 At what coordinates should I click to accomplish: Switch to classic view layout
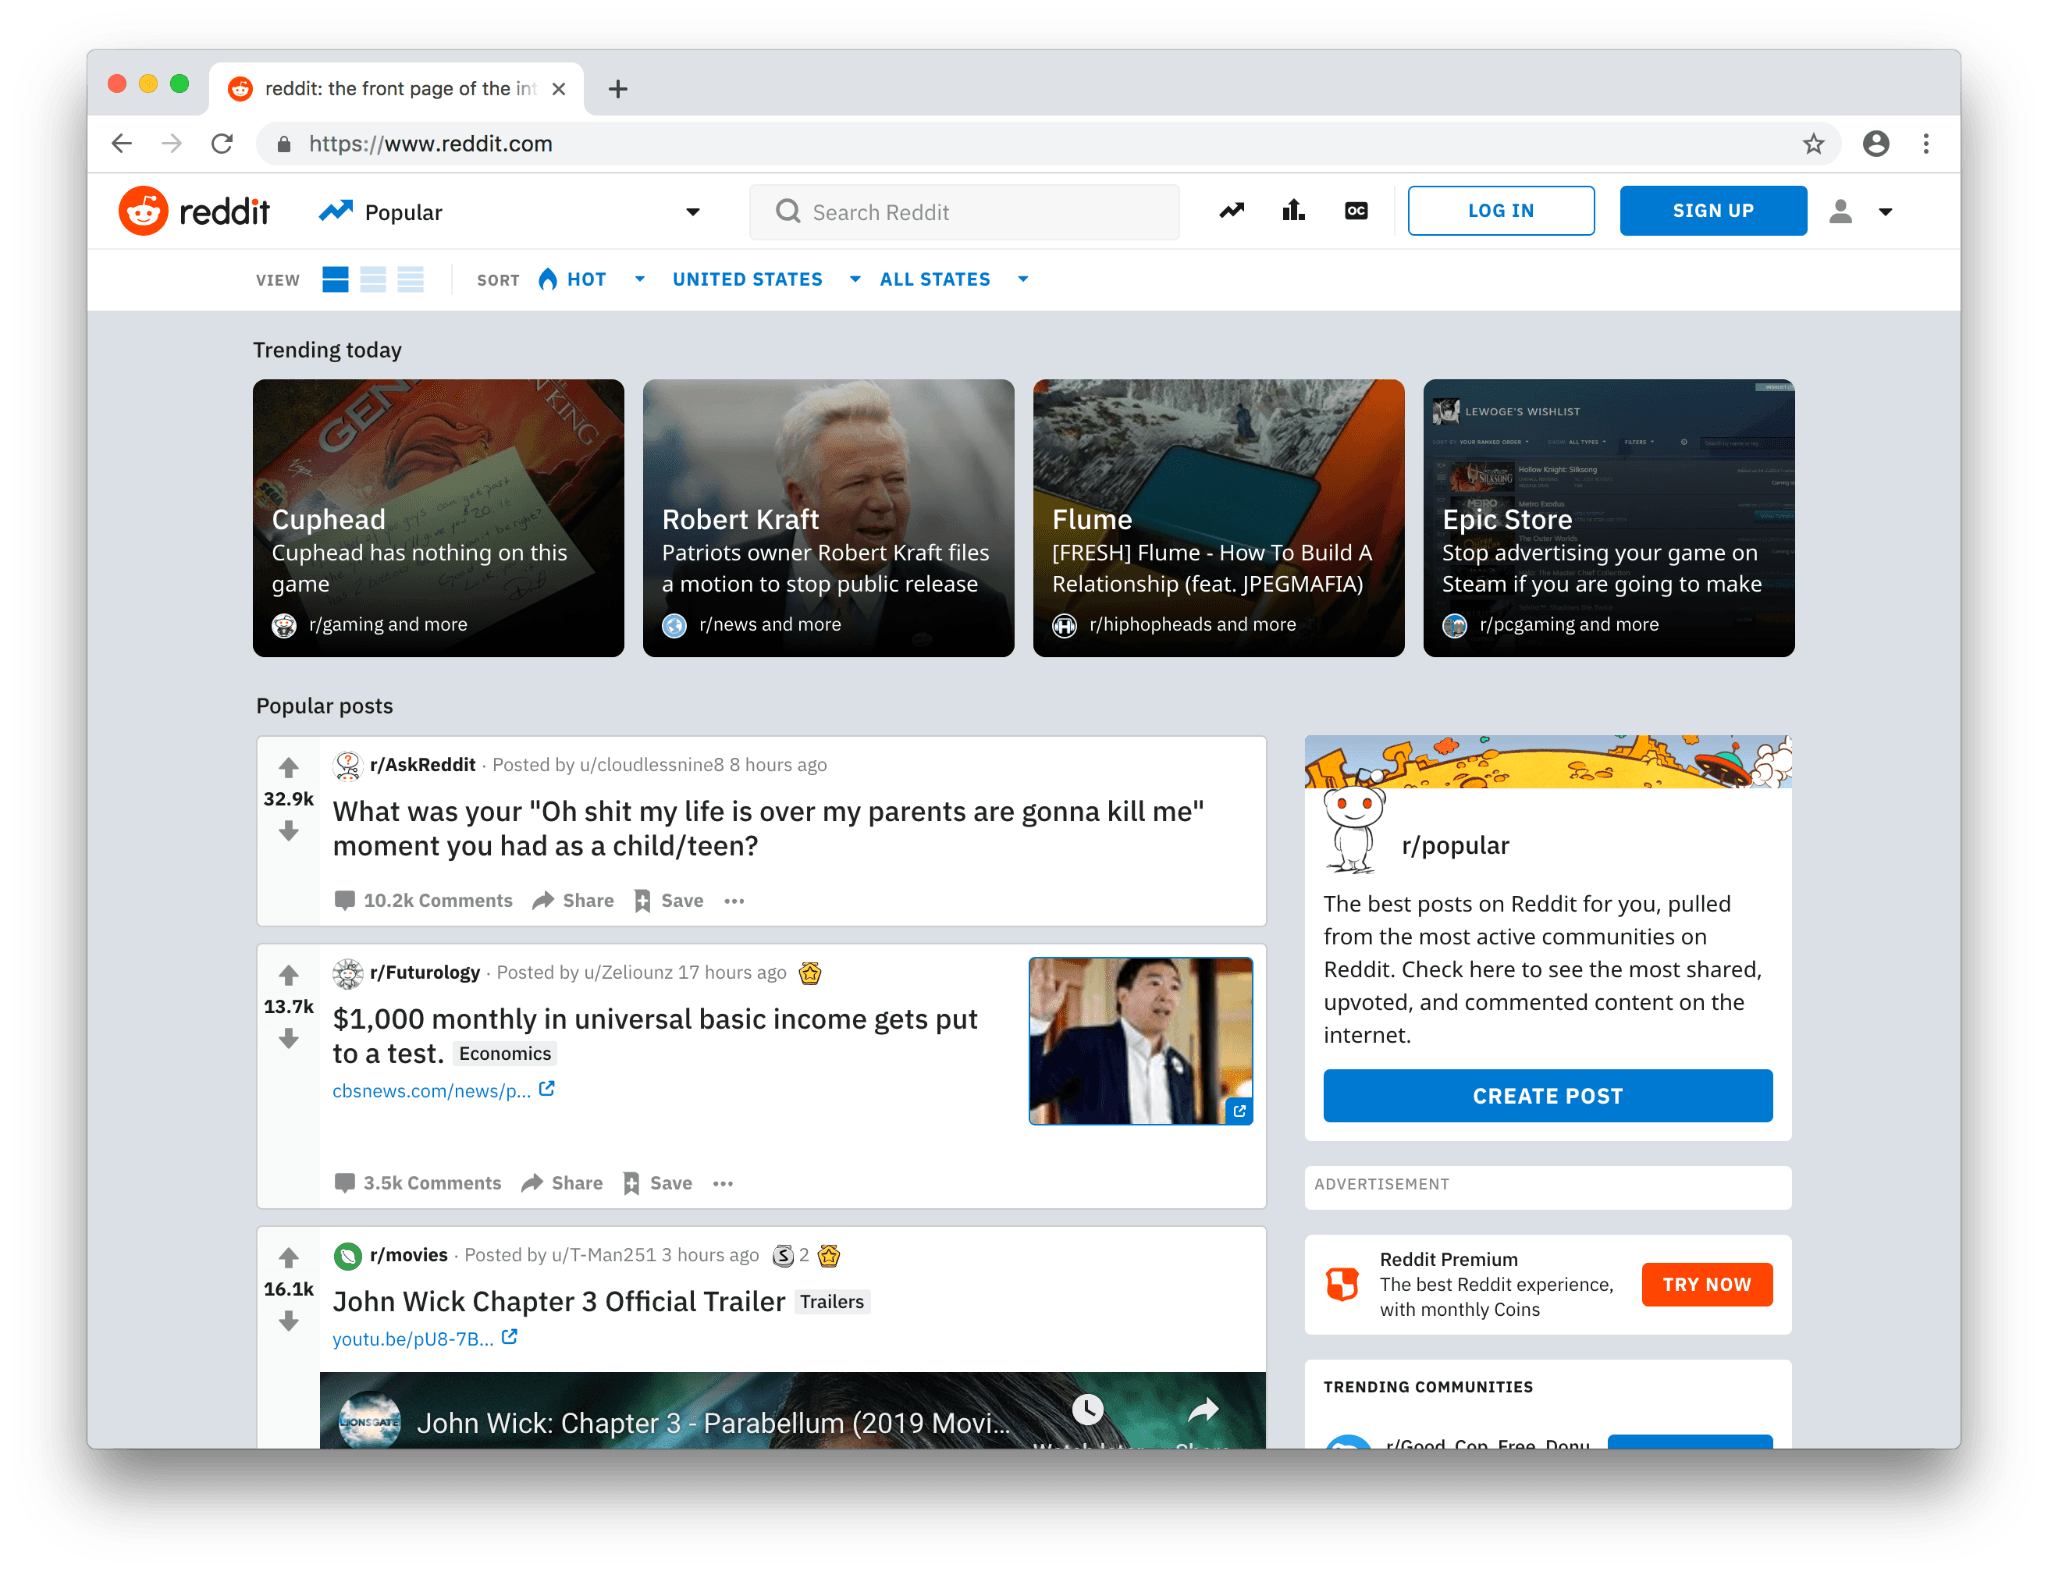point(373,280)
